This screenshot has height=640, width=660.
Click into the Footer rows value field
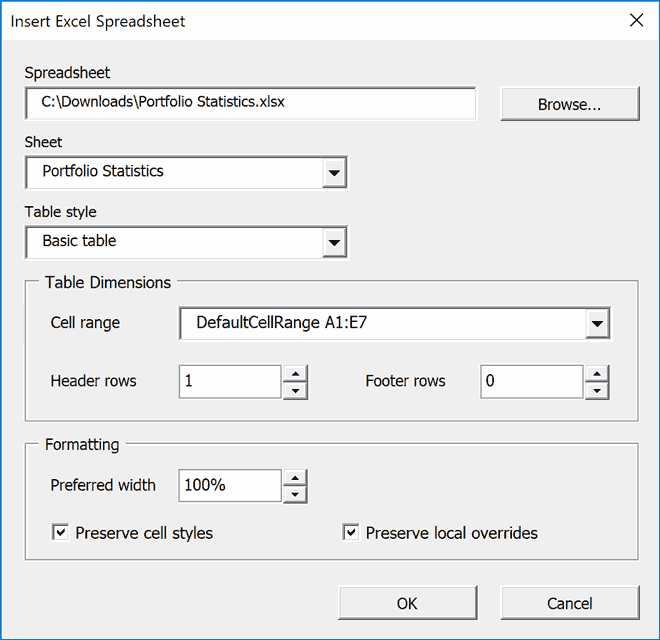click(532, 381)
